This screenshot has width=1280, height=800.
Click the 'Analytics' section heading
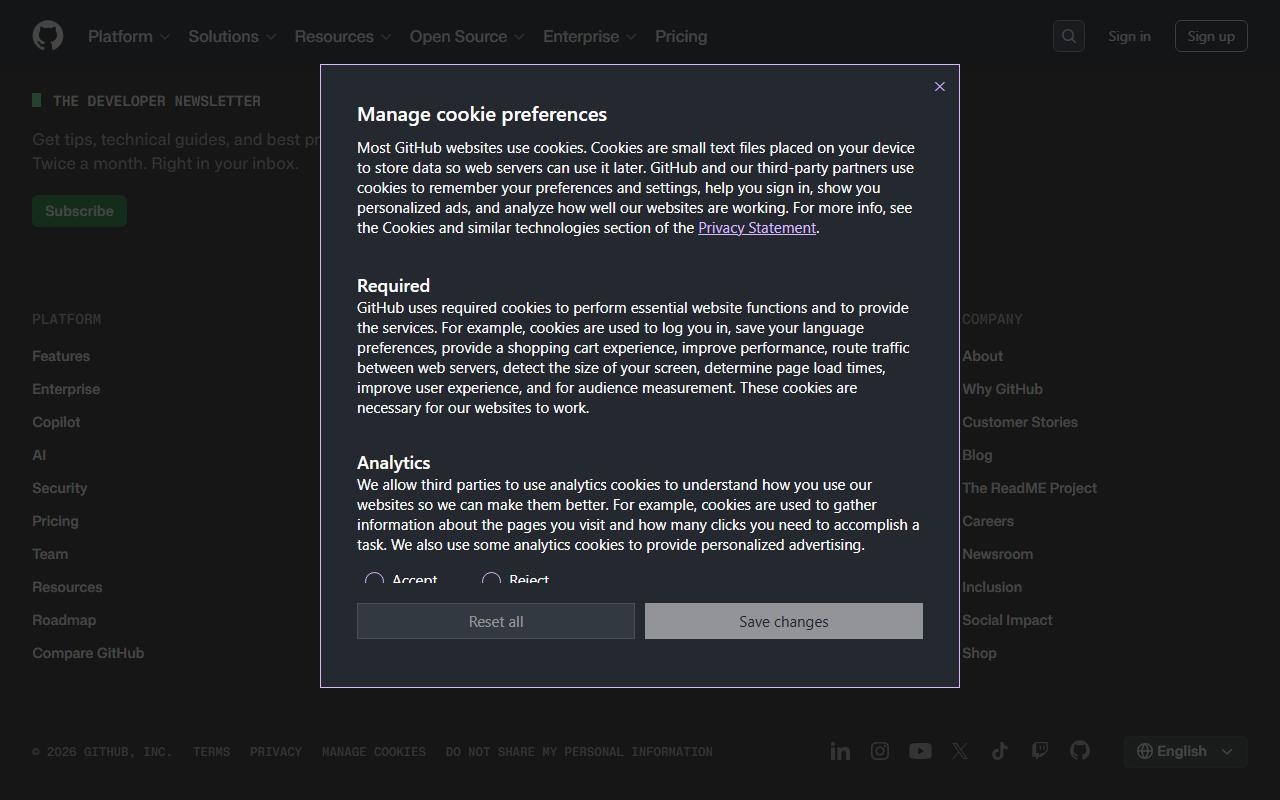pos(393,463)
